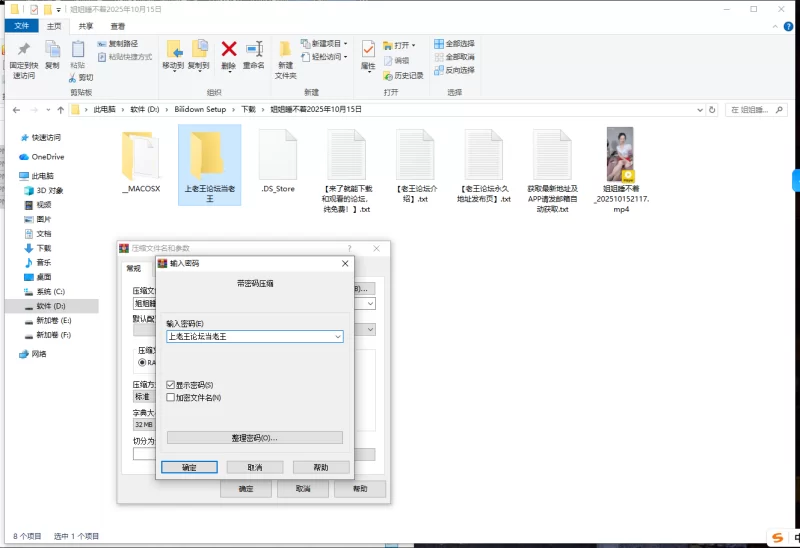Click the History icon in ribbon
Image resolution: width=800 pixels, height=548 pixels.
point(388,76)
